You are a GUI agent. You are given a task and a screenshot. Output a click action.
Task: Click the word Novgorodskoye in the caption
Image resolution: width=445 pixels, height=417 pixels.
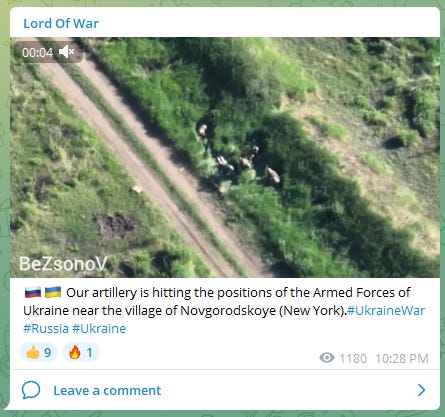tap(228, 311)
